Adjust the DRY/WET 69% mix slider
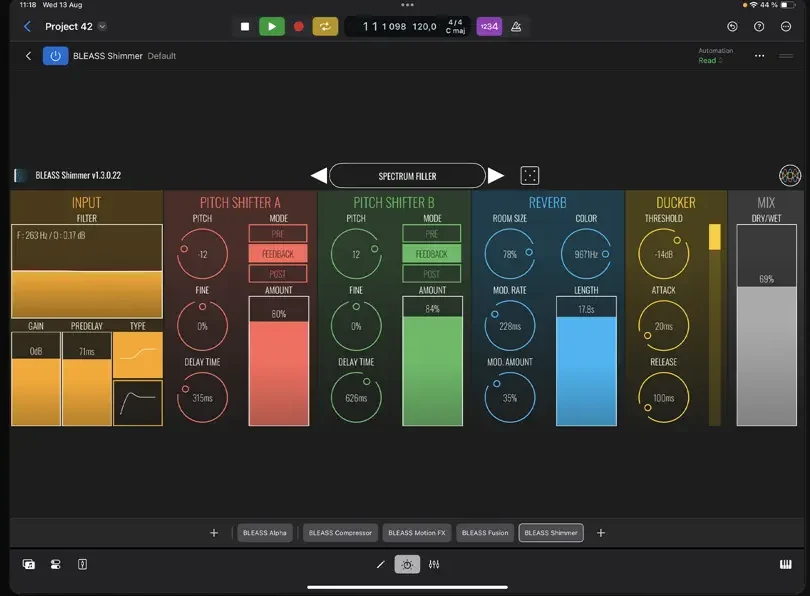Screen dimensions: 810x596 [x=767, y=325]
